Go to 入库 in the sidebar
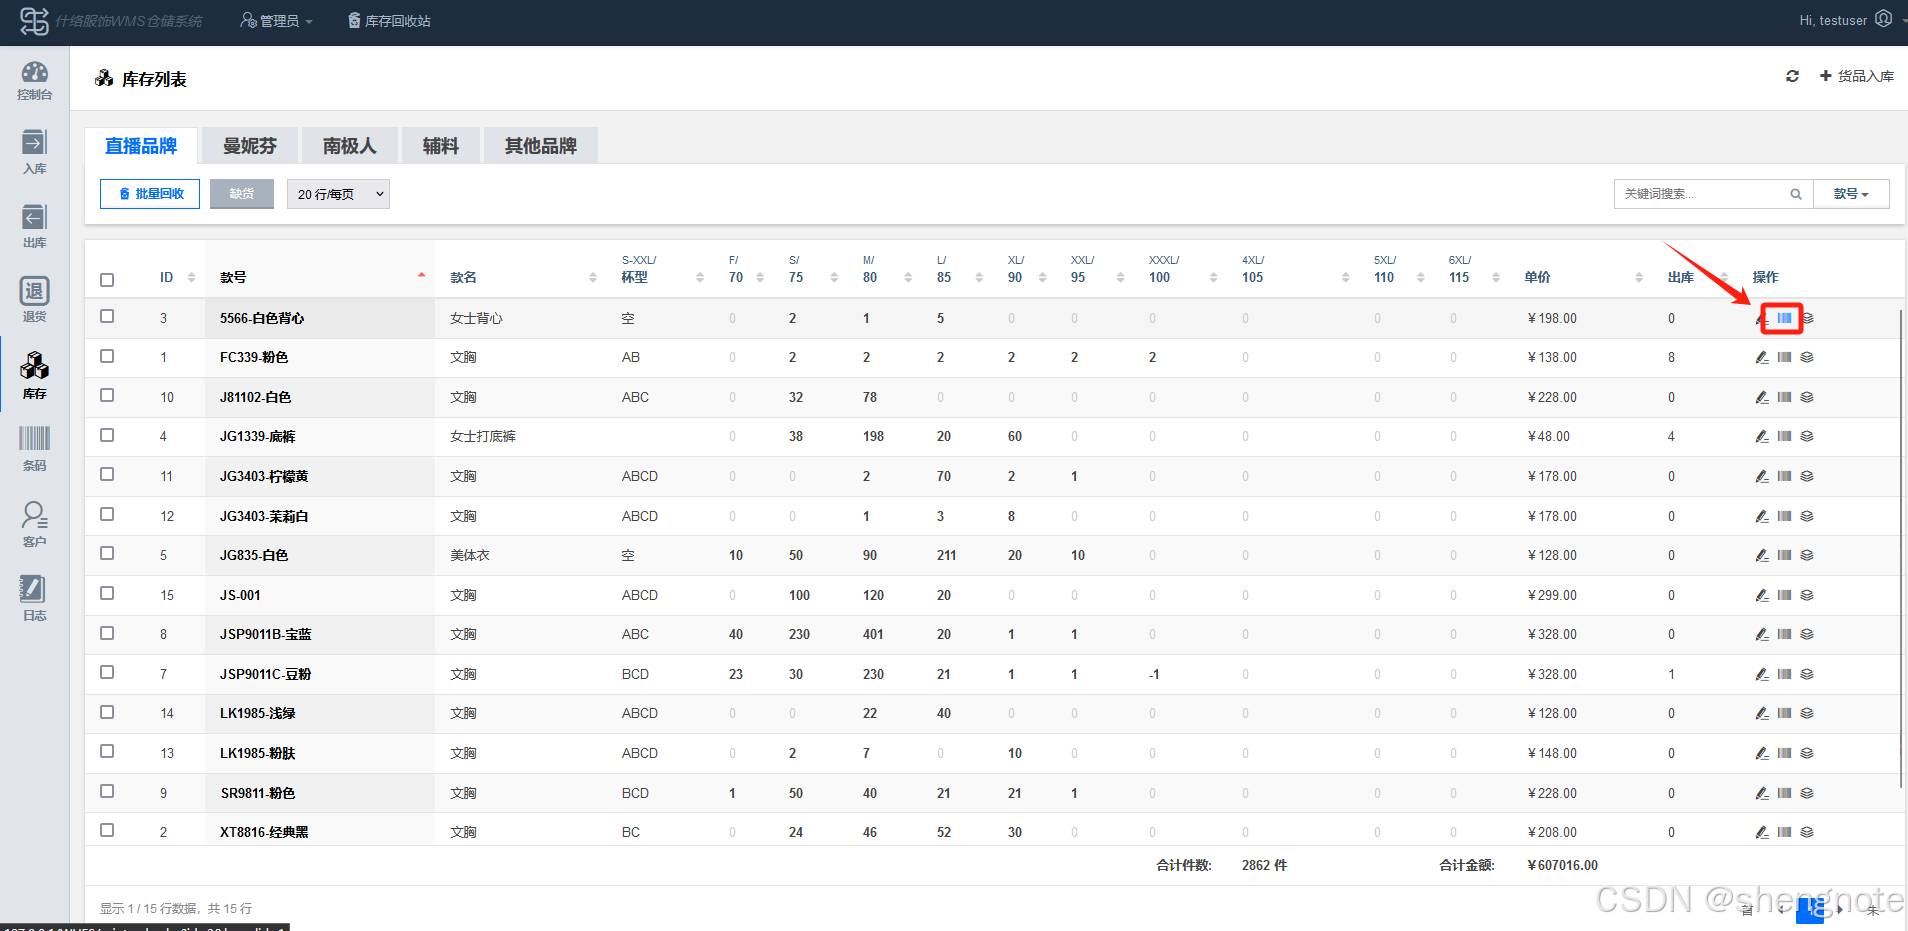 tap(34, 152)
